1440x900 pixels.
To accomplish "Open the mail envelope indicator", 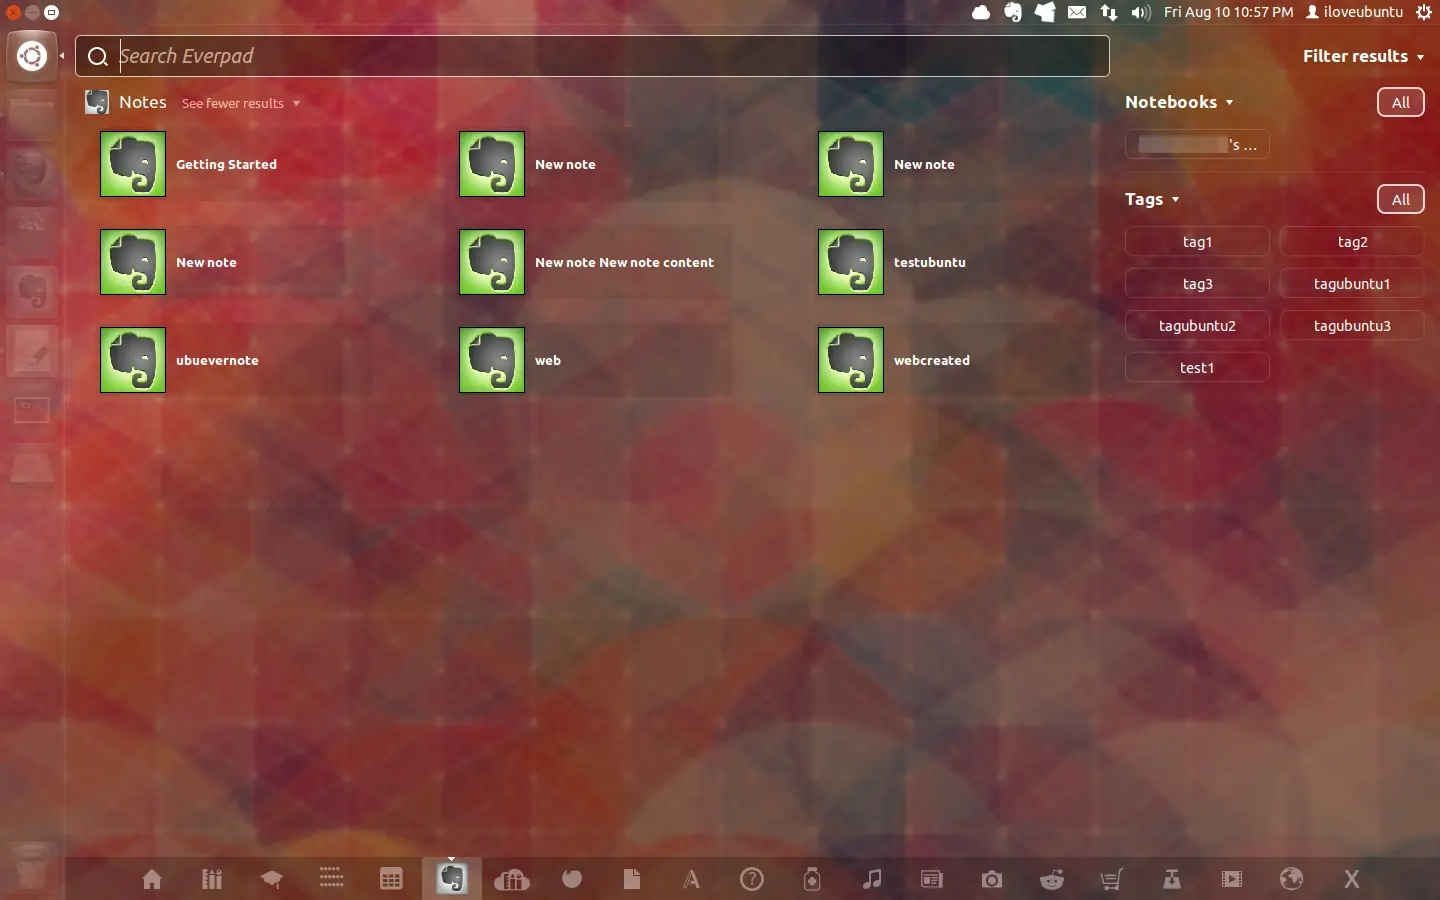I will [1077, 12].
